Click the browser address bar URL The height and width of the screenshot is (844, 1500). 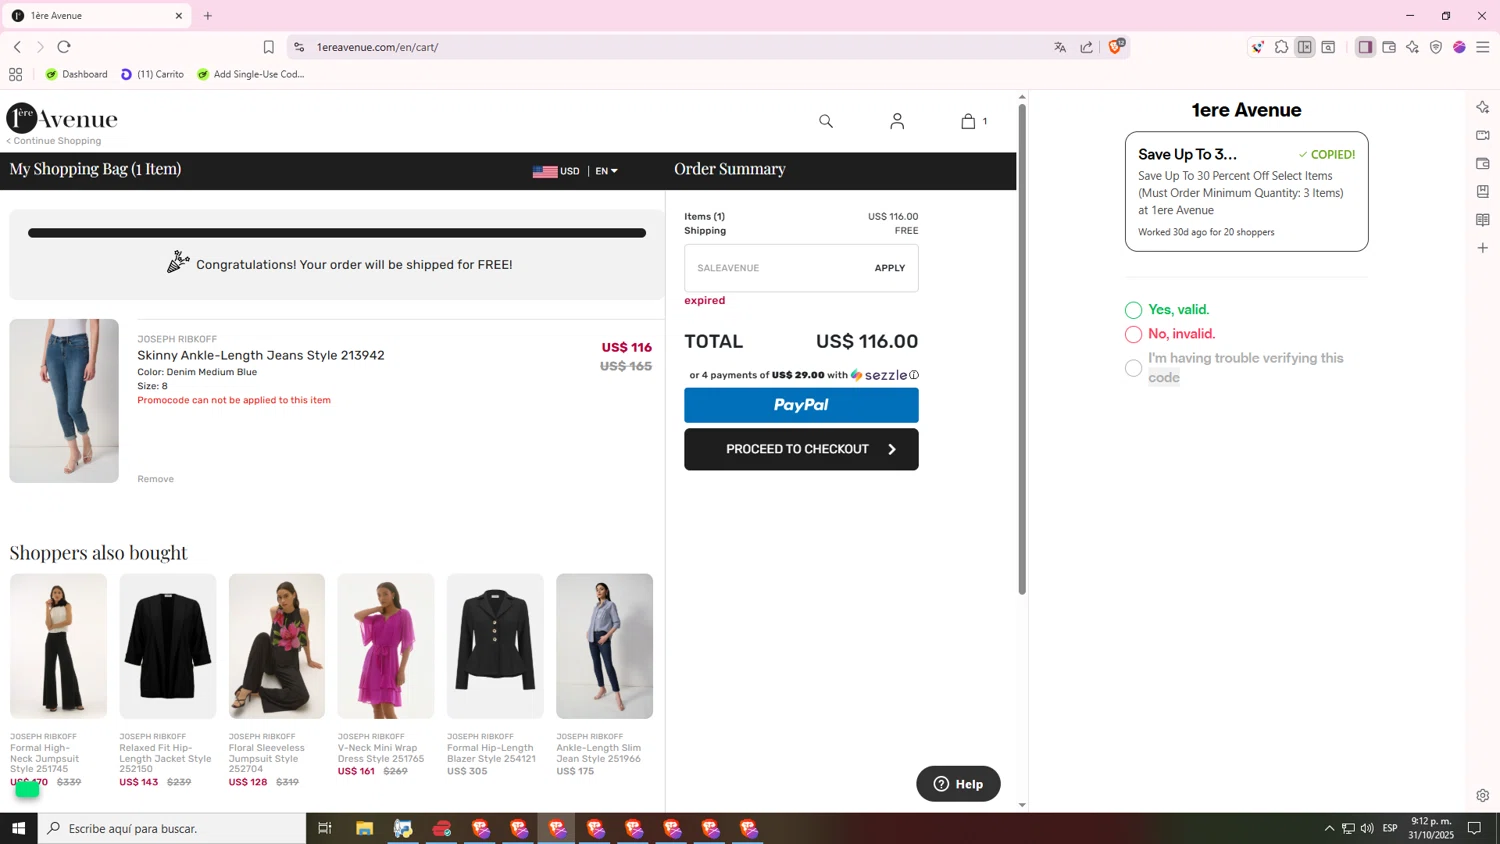(378, 47)
